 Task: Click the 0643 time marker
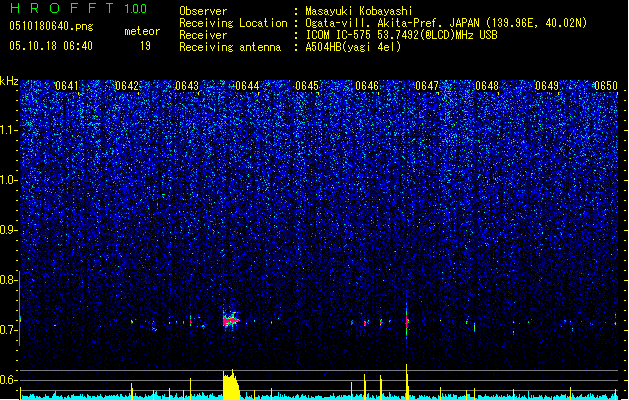pos(187,86)
